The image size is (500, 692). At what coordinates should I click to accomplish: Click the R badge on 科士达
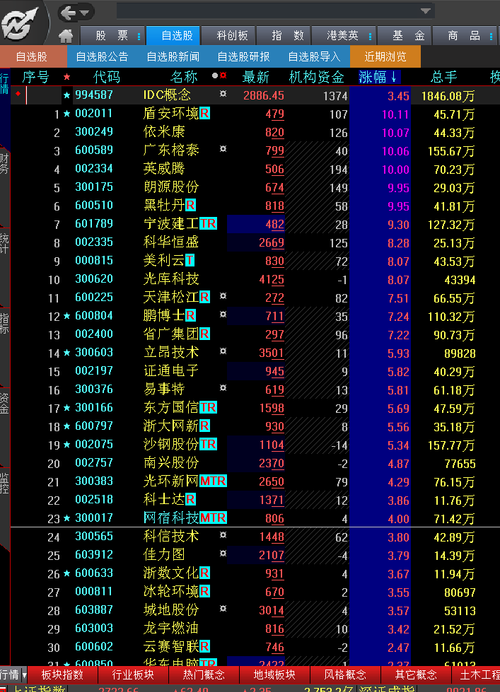190,500
